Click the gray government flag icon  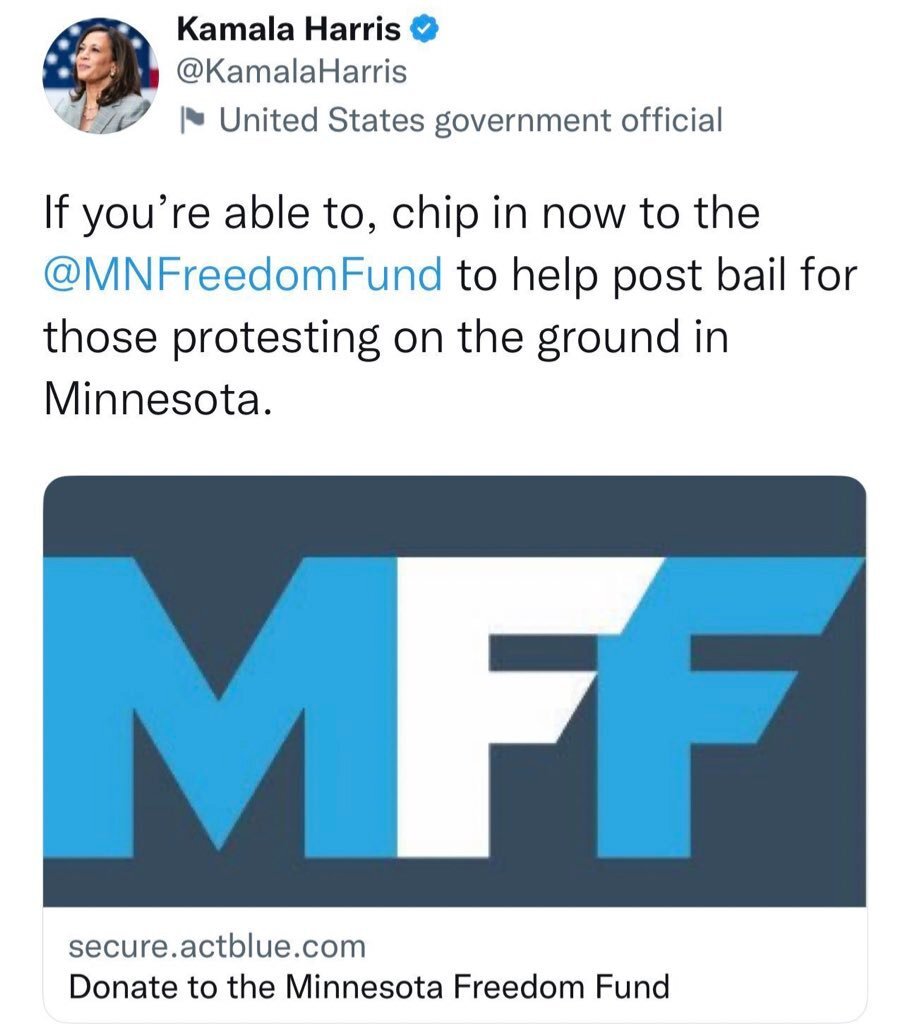pyautogui.click(x=197, y=122)
